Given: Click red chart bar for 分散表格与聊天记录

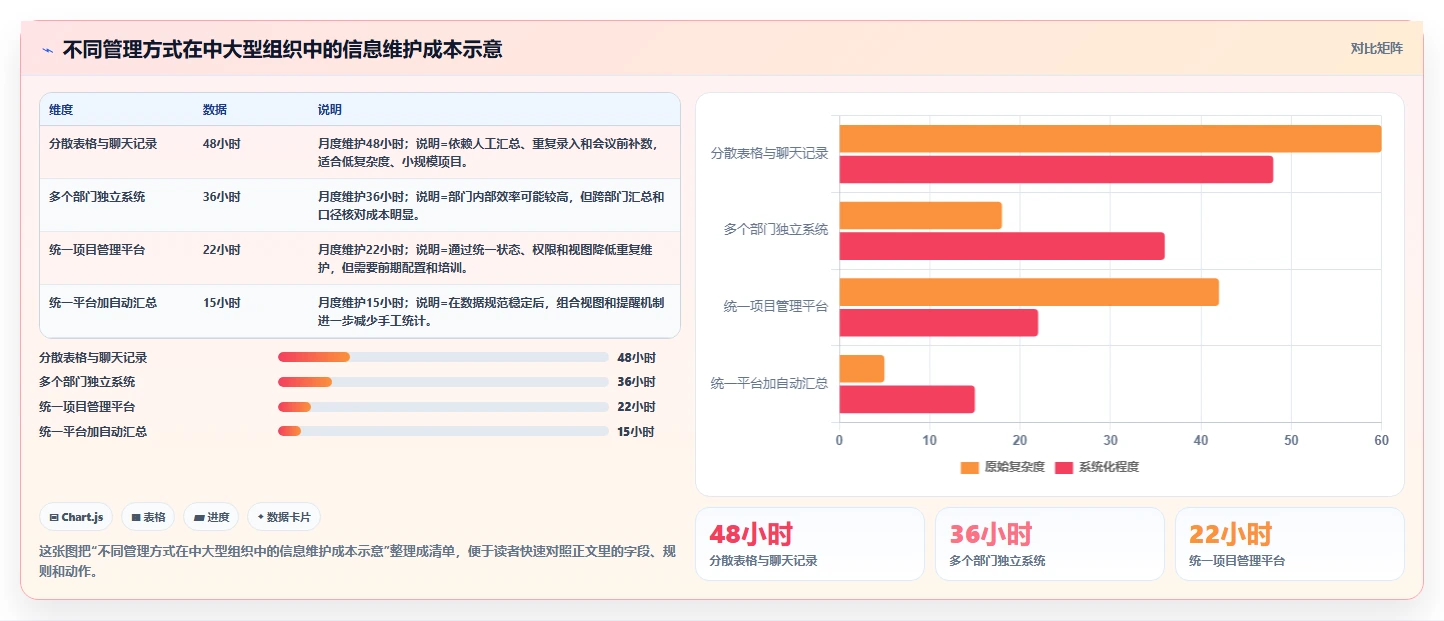Looking at the screenshot, I should click(1056, 170).
